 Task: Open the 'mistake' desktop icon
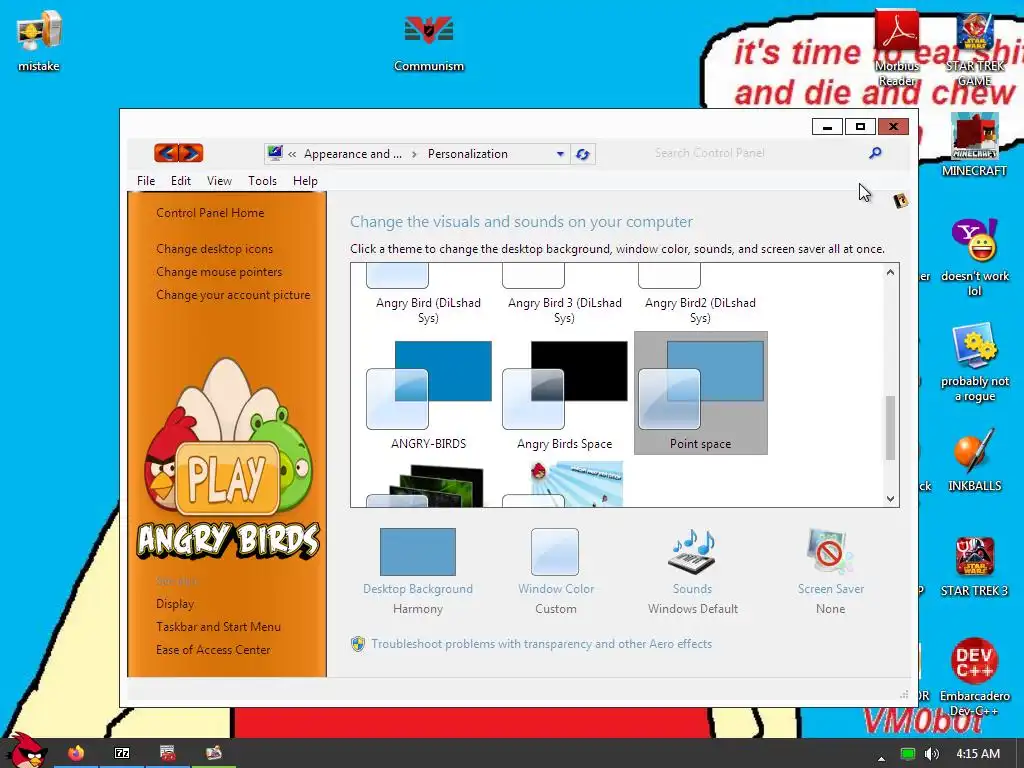39,40
